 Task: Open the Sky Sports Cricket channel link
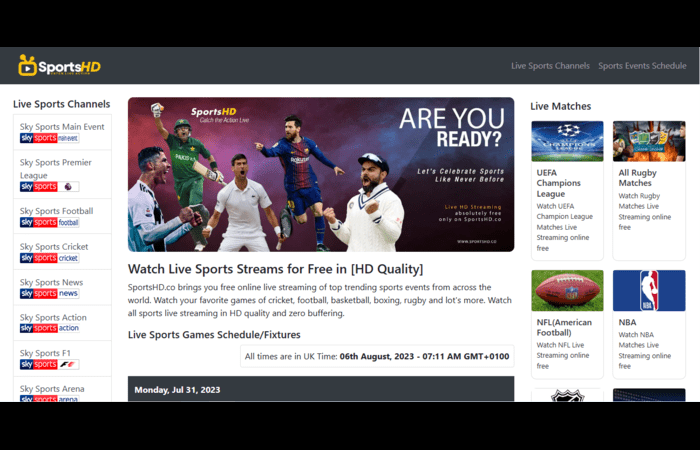[x=54, y=246]
